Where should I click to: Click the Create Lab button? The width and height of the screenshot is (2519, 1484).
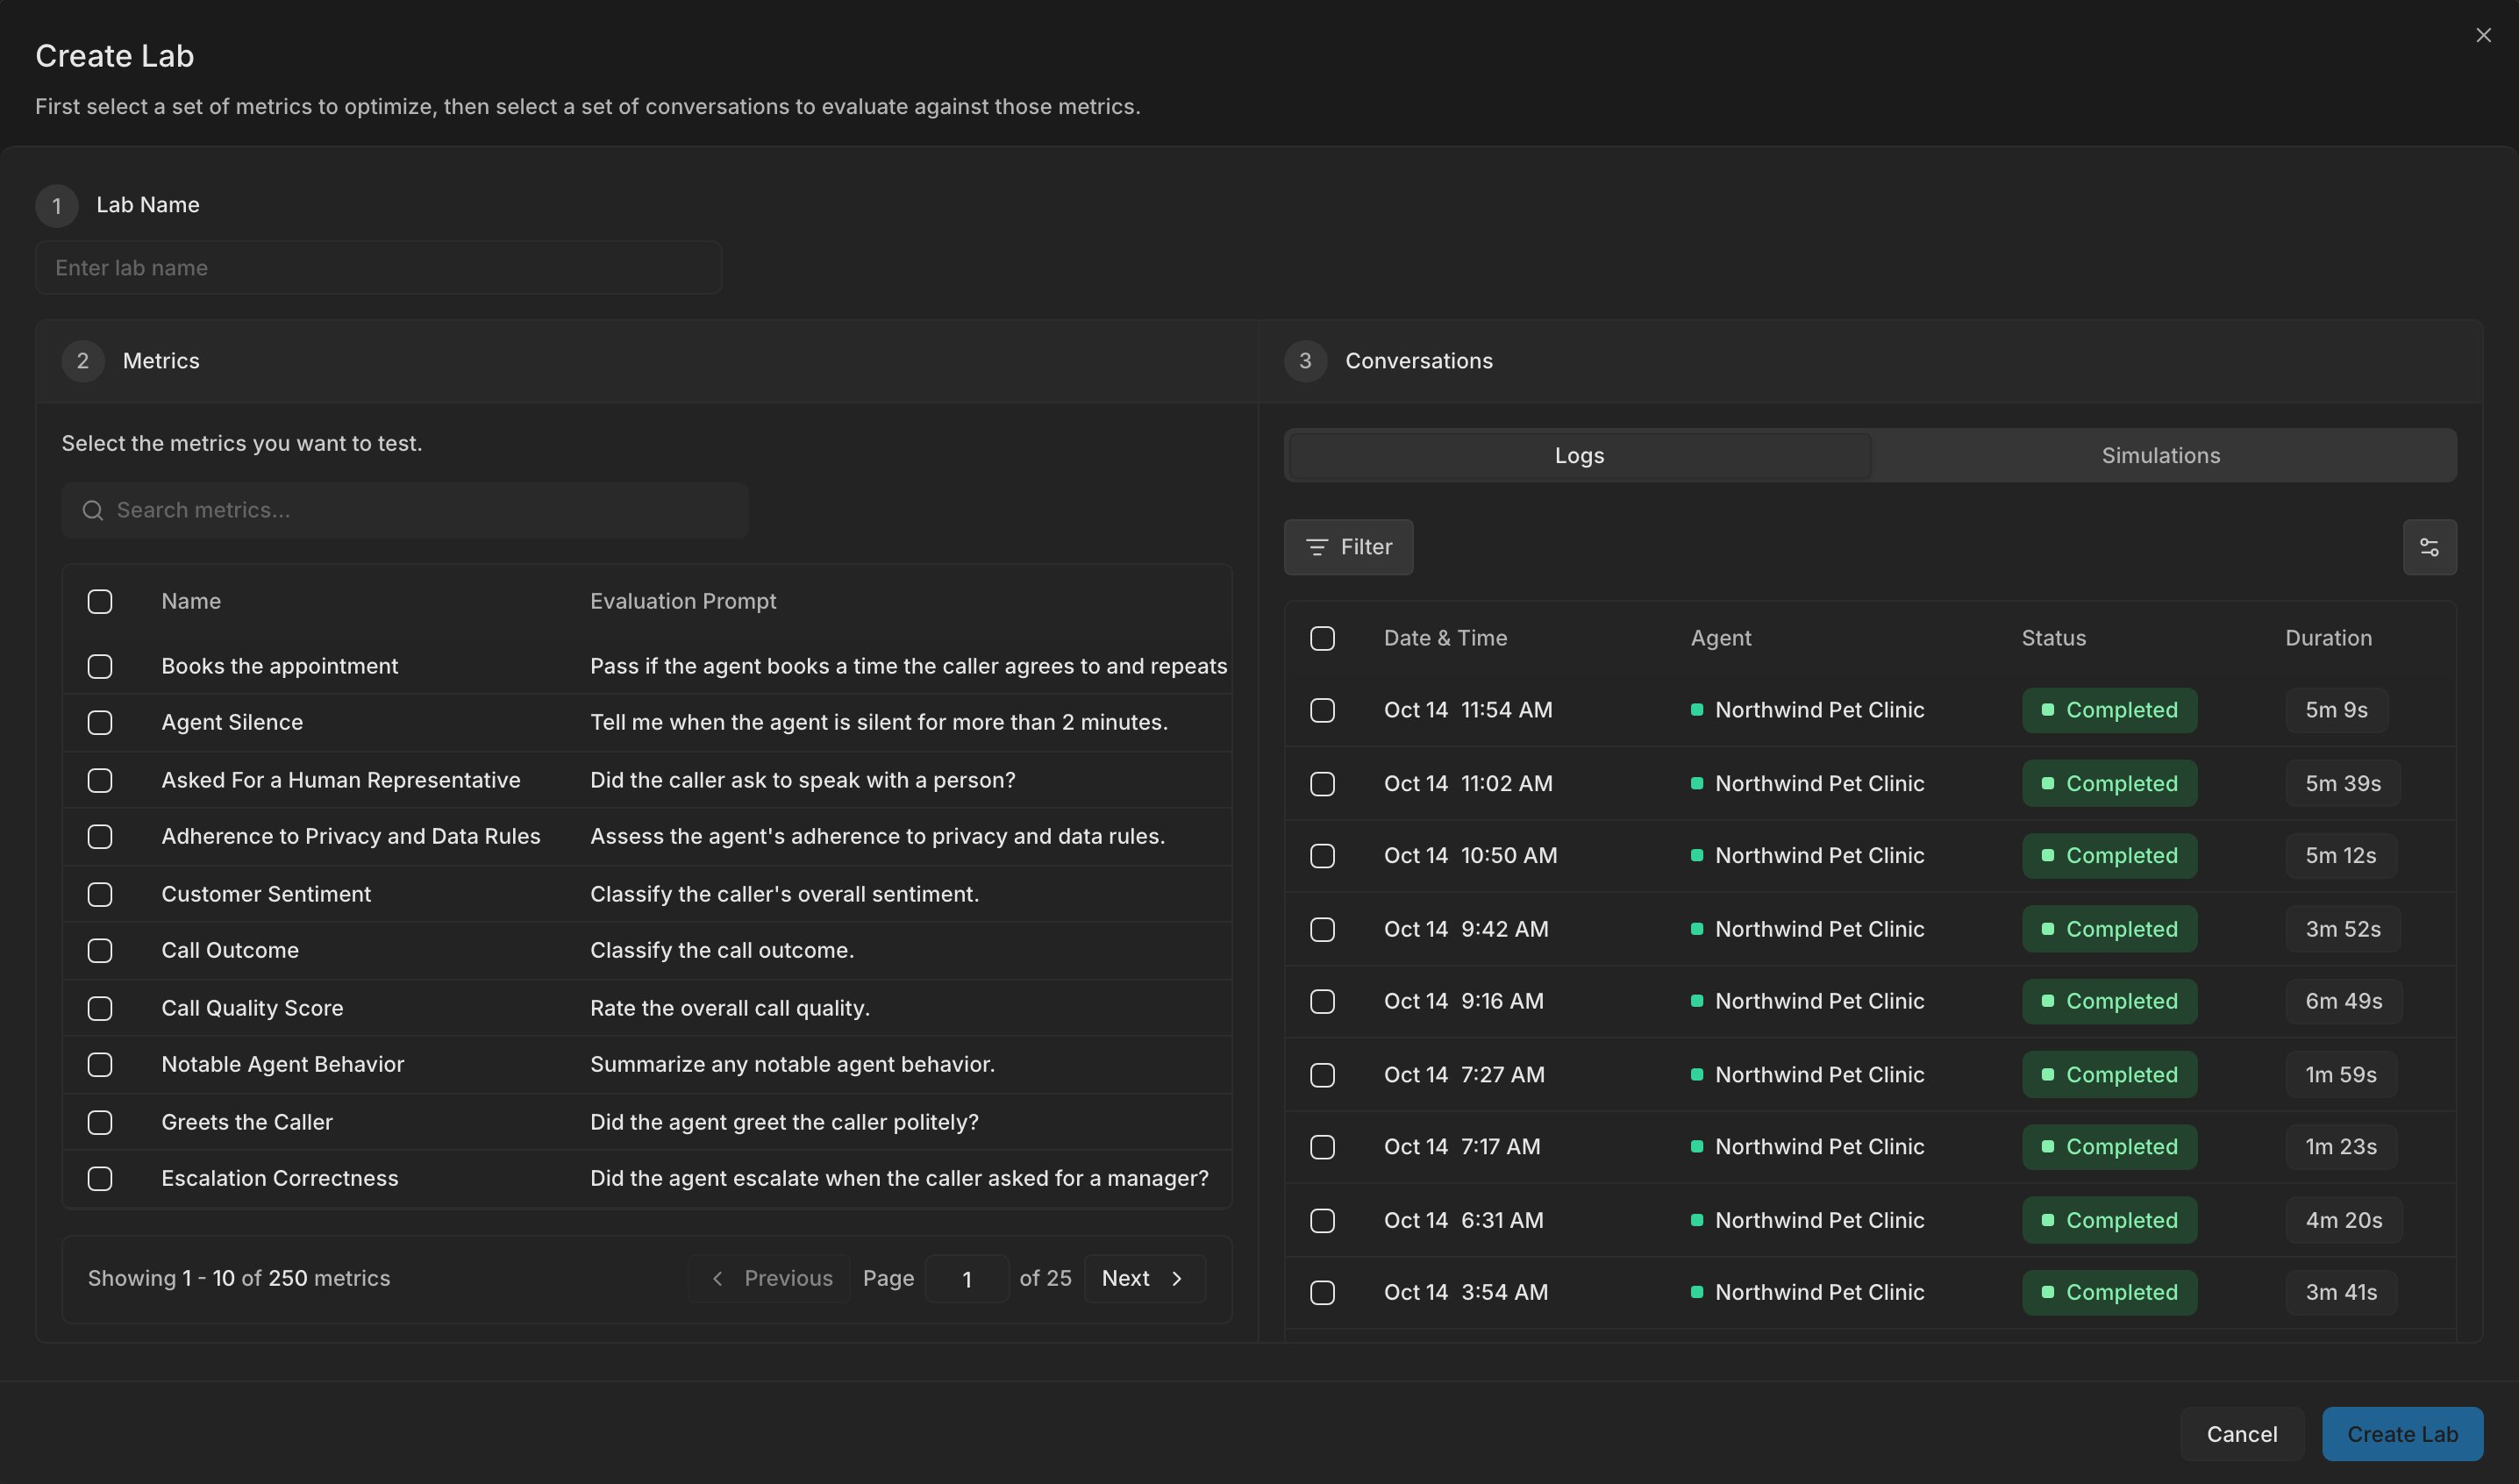point(2402,1434)
